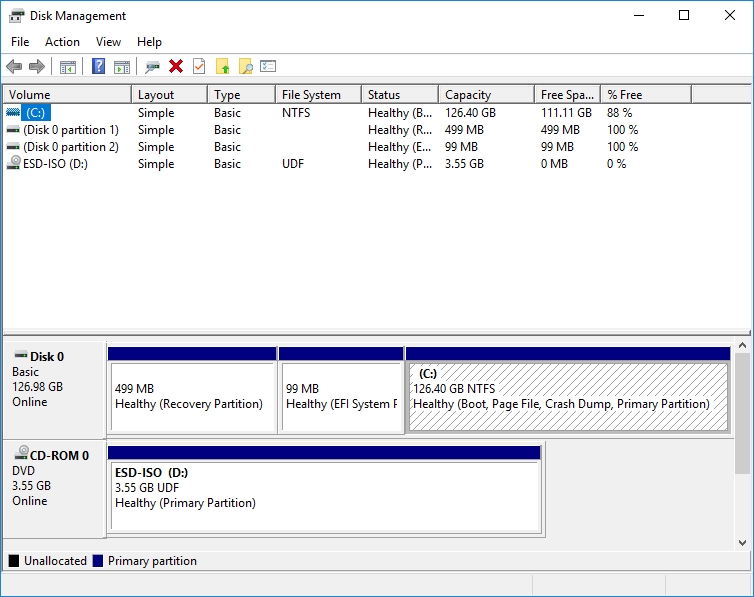This screenshot has width=754, height=597.
Task: Click the ESD-ISO disc drive icon
Action: tap(13, 163)
